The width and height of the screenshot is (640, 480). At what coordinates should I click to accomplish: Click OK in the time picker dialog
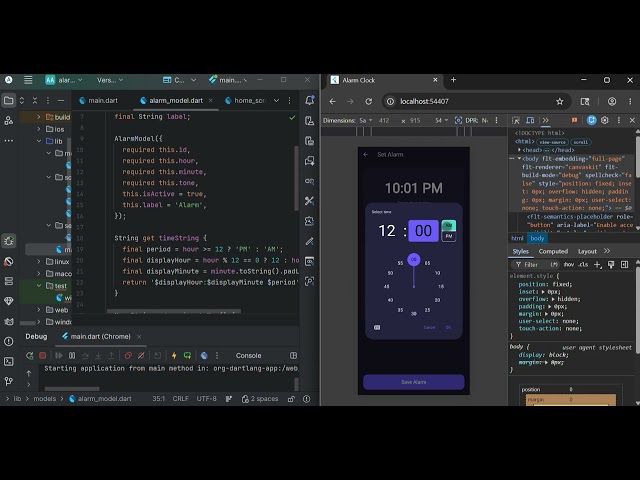(449, 327)
